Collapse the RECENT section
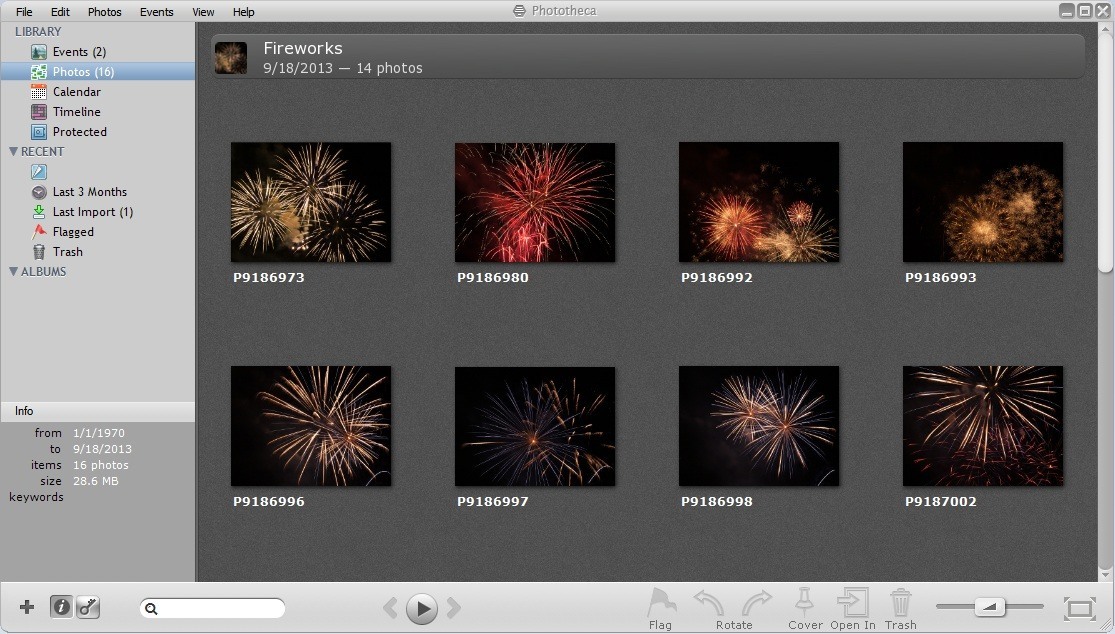The height and width of the screenshot is (634, 1115). tap(13, 151)
